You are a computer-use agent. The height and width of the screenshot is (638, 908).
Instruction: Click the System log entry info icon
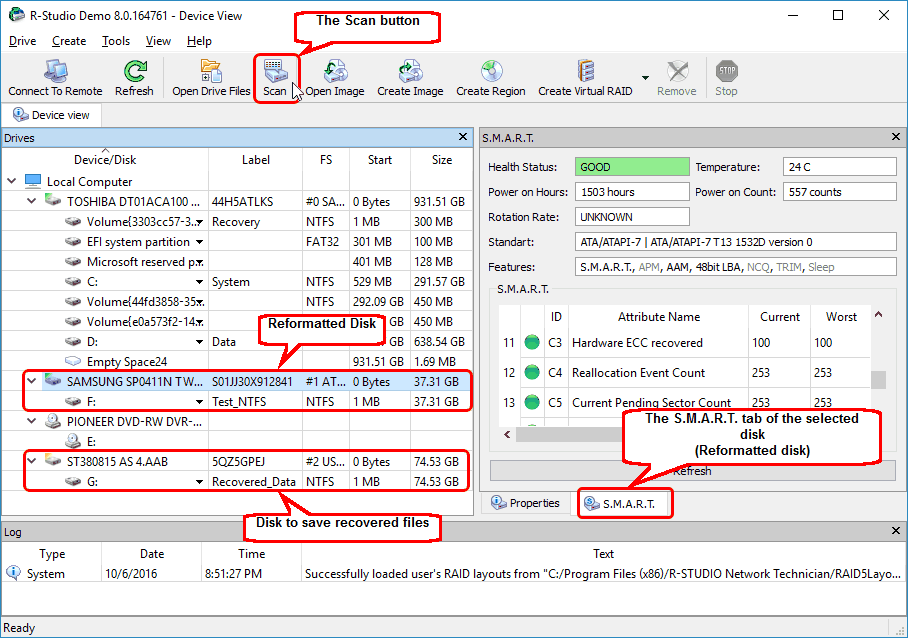[x=13, y=573]
